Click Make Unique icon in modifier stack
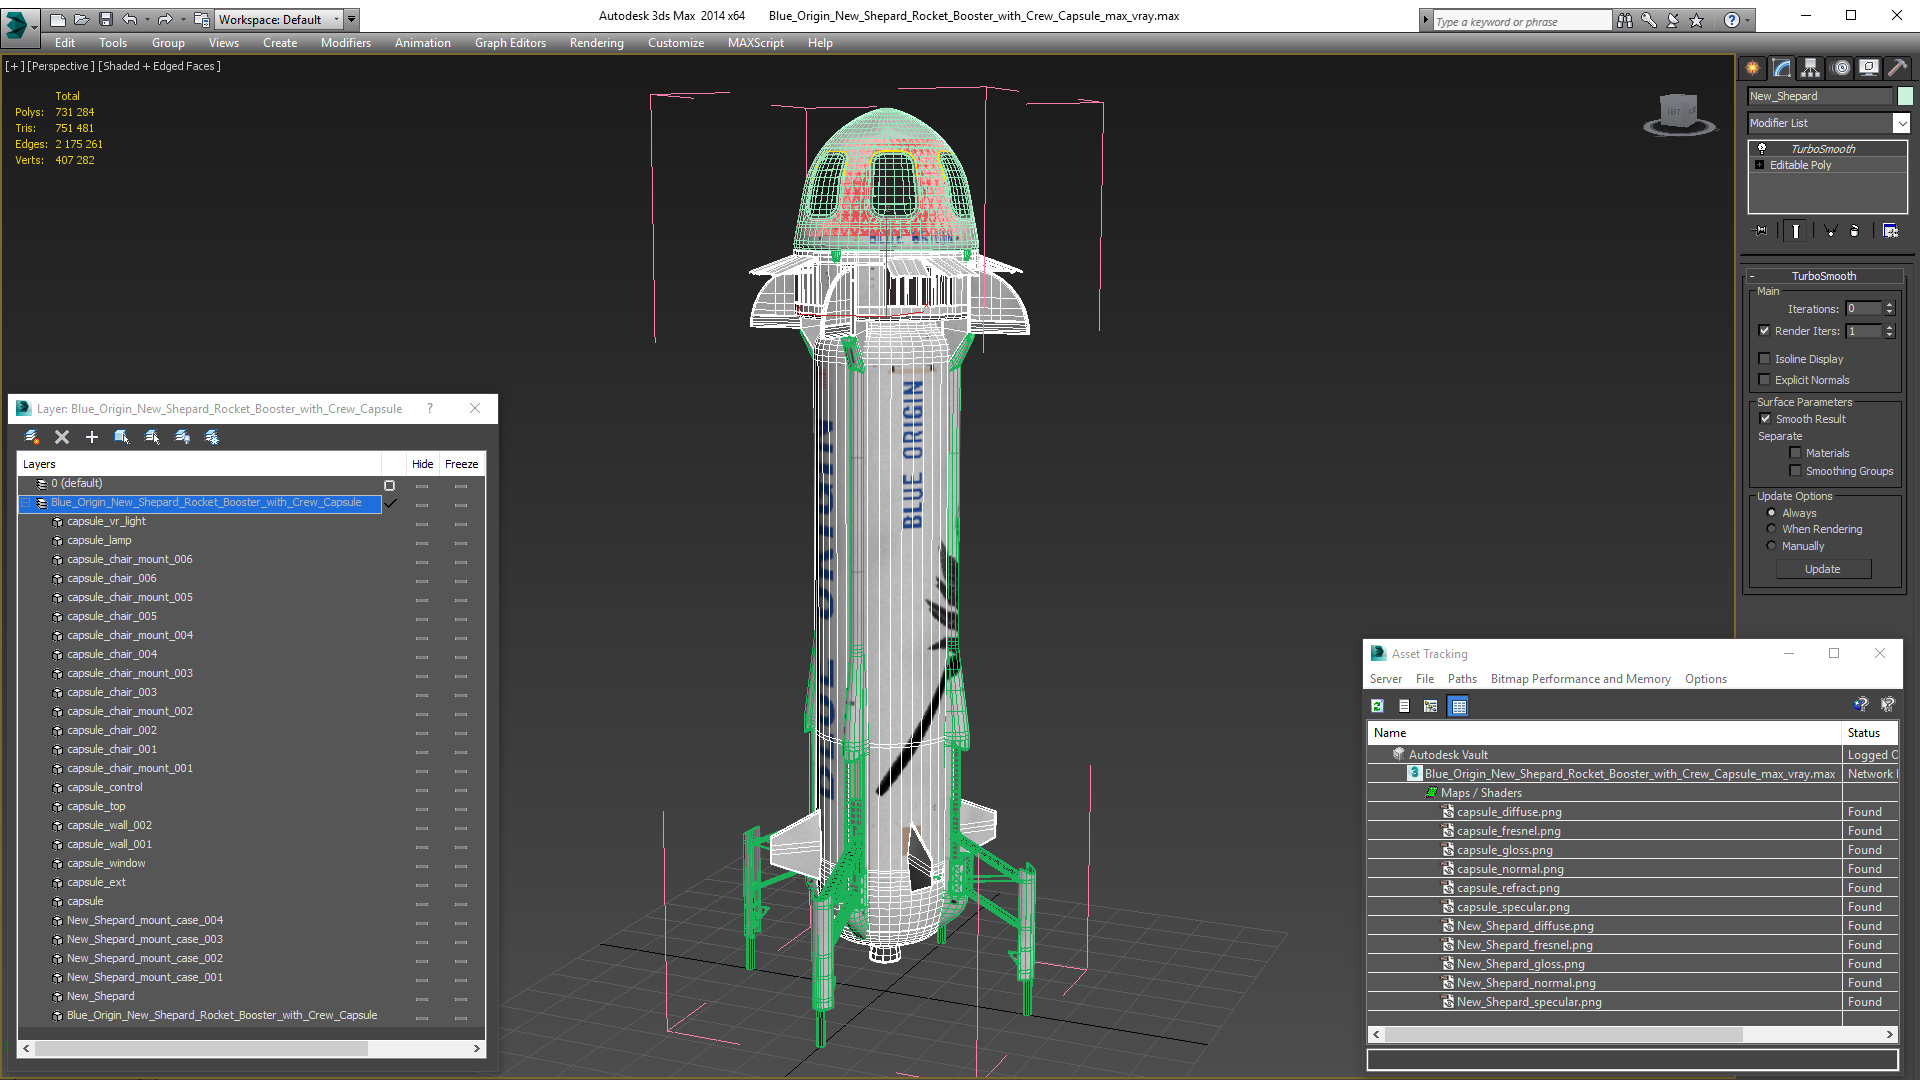The width and height of the screenshot is (1920, 1080). pyautogui.click(x=1831, y=231)
